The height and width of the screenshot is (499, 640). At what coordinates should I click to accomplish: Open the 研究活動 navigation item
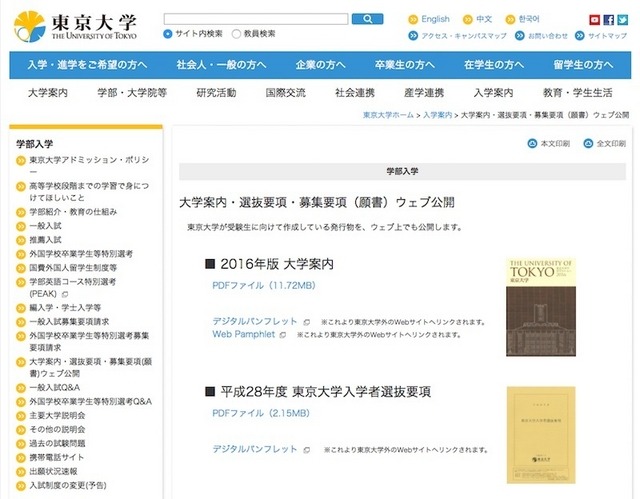click(x=216, y=93)
